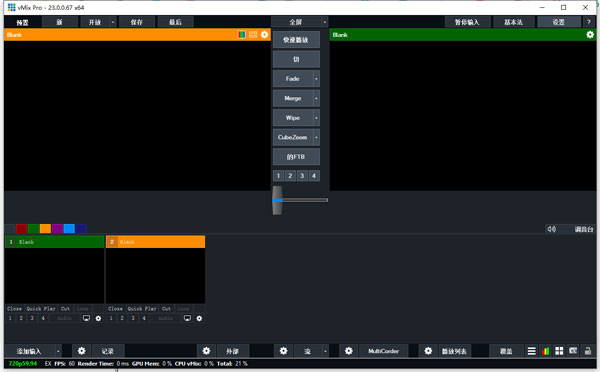Toggle overlay 1 on input 1 tile

(10, 318)
